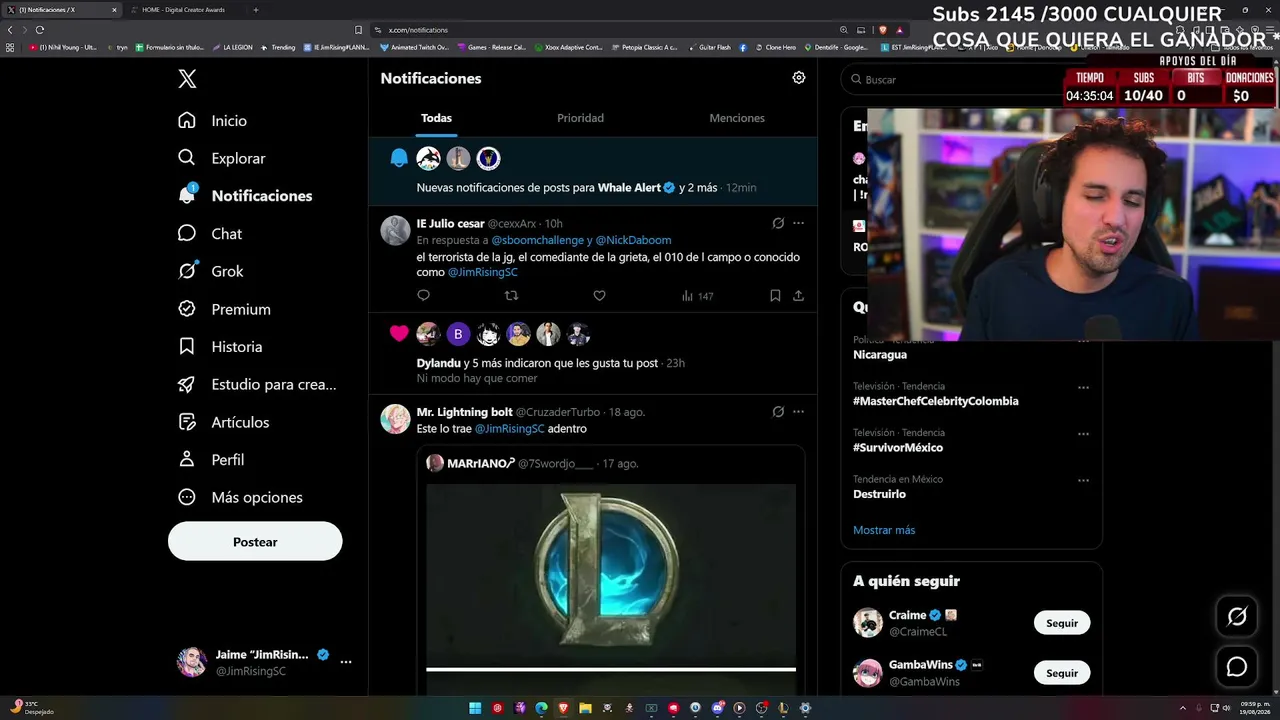Screen dimensions: 1280x720
Task: Open Perfil person icon in sidebar
Action: coord(187,459)
